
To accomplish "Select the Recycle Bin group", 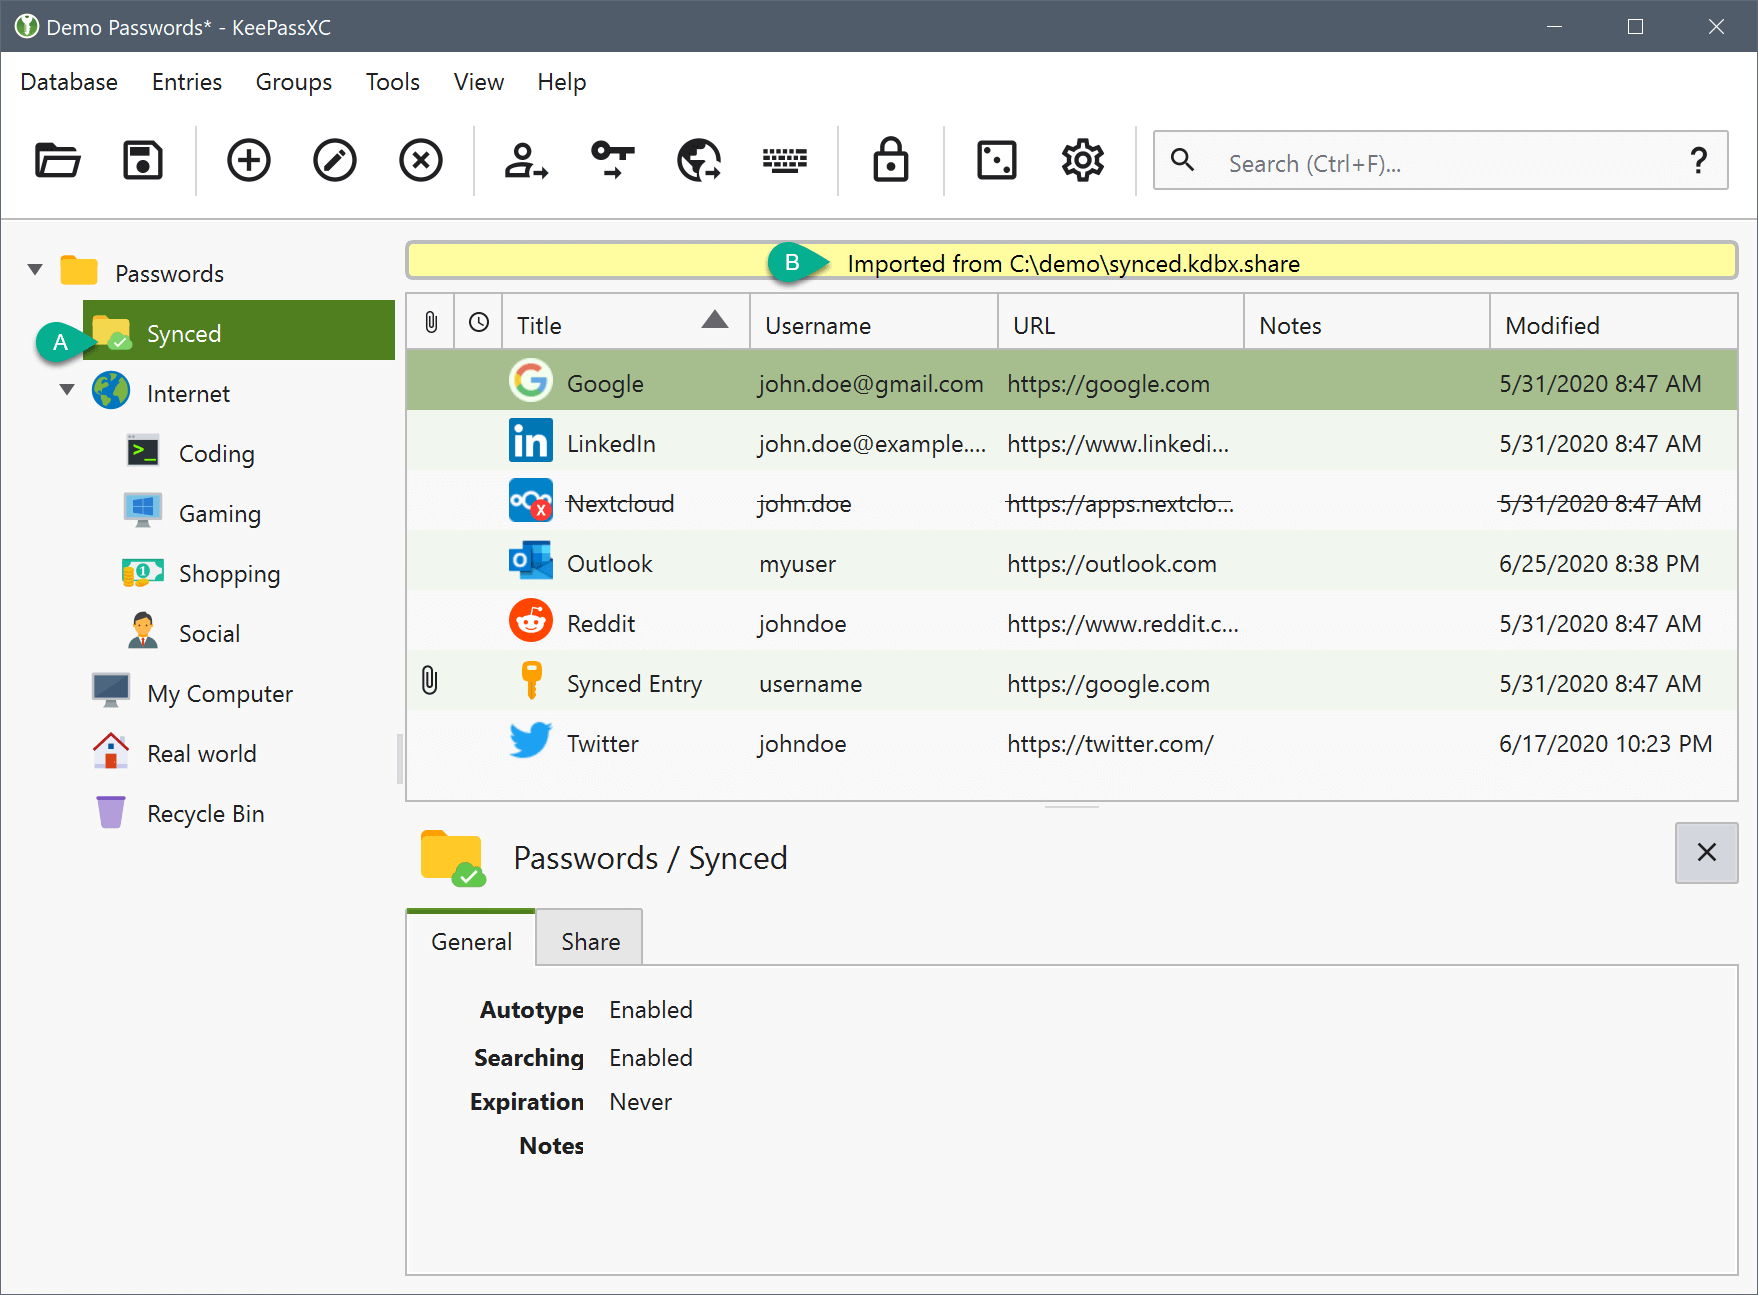I will click(205, 814).
